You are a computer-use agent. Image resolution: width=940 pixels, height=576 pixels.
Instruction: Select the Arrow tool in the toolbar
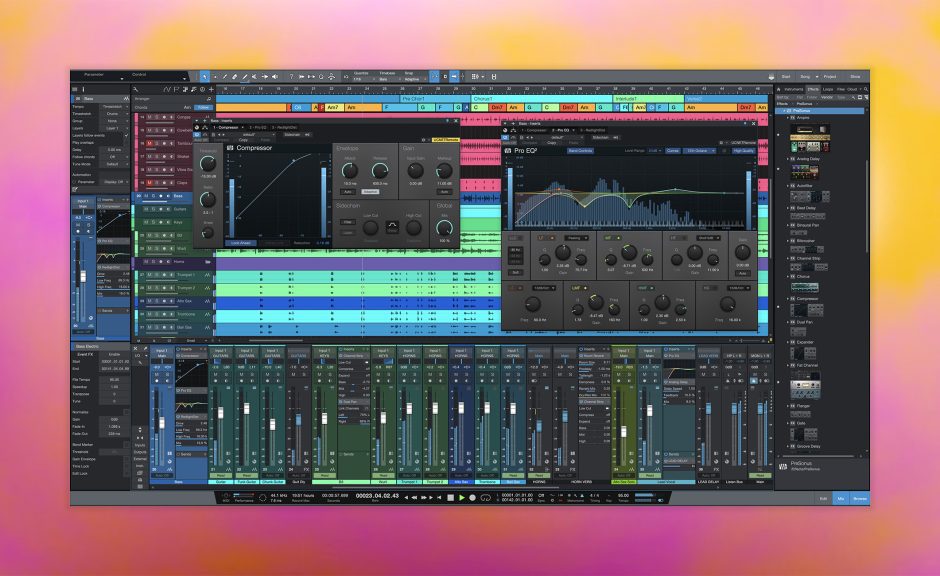[204, 74]
